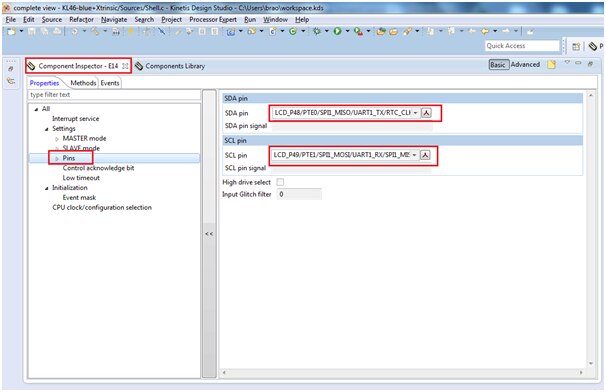606x392 pixels.
Task: Click the Input Glitch filter value field
Action: (x=299, y=194)
